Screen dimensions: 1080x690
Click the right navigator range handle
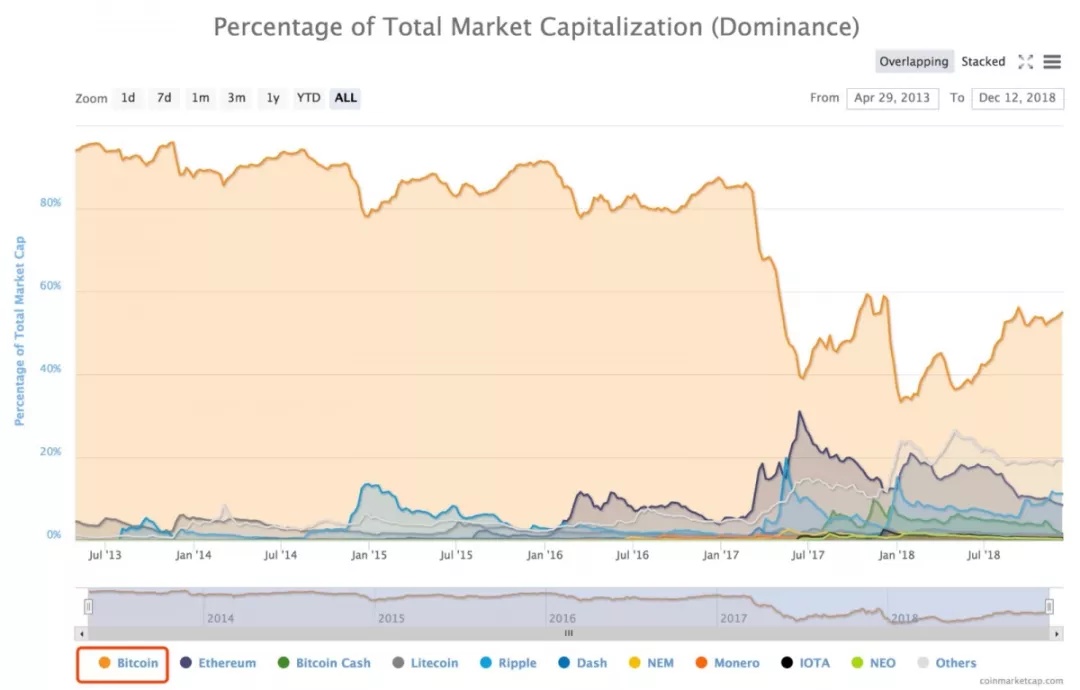(x=1049, y=606)
